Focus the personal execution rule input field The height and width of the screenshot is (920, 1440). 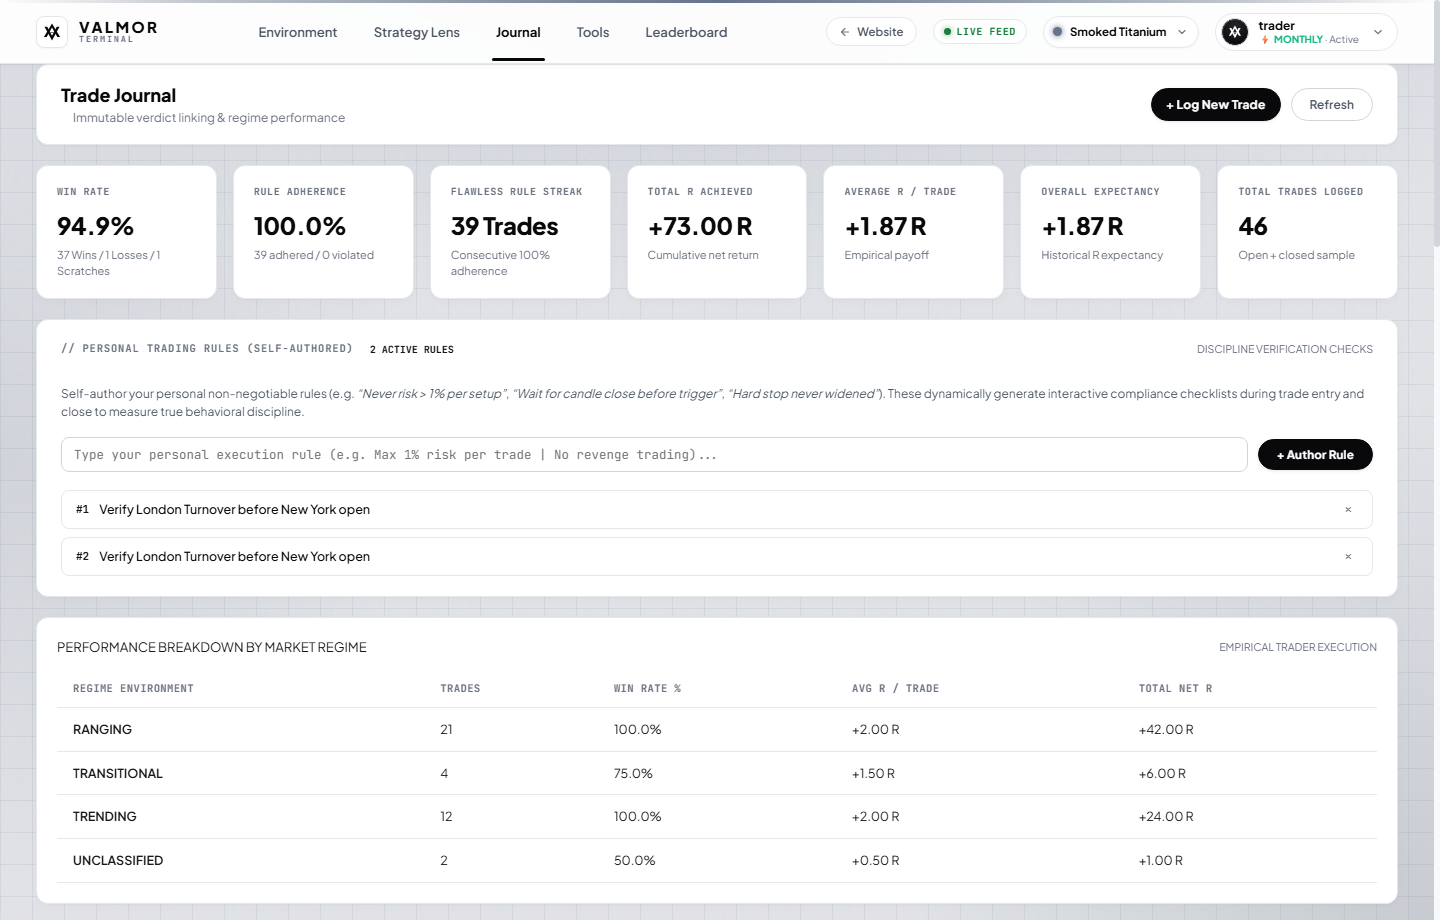[x=654, y=455]
